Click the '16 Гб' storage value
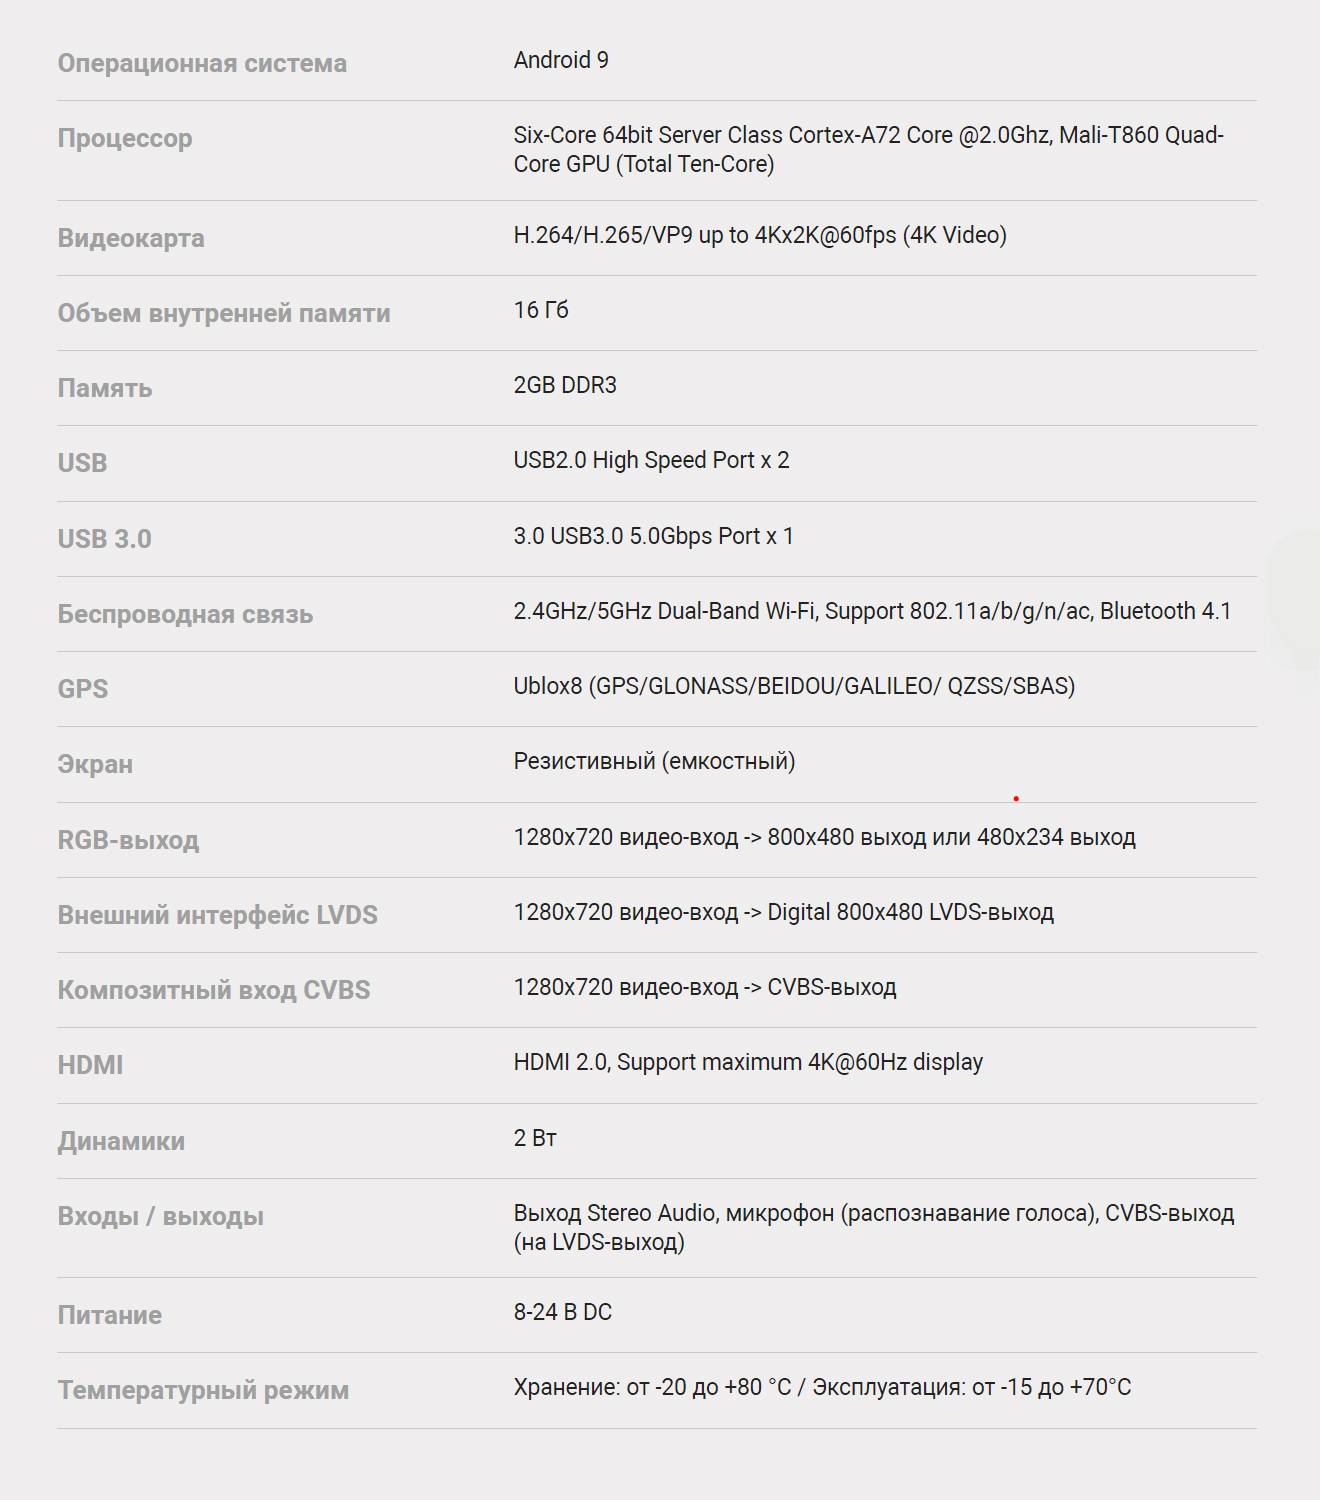This screenshot has width=1320, height=1500. 541,310
